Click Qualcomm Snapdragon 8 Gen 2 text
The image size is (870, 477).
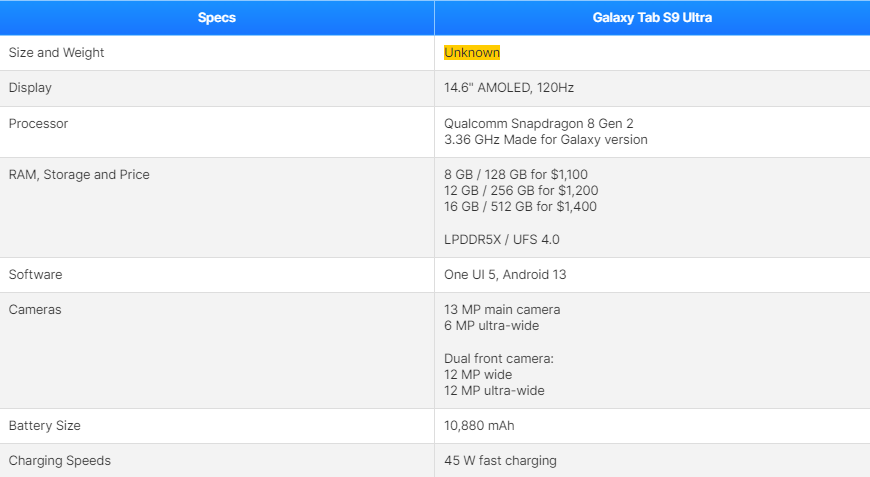coord(539,124)
